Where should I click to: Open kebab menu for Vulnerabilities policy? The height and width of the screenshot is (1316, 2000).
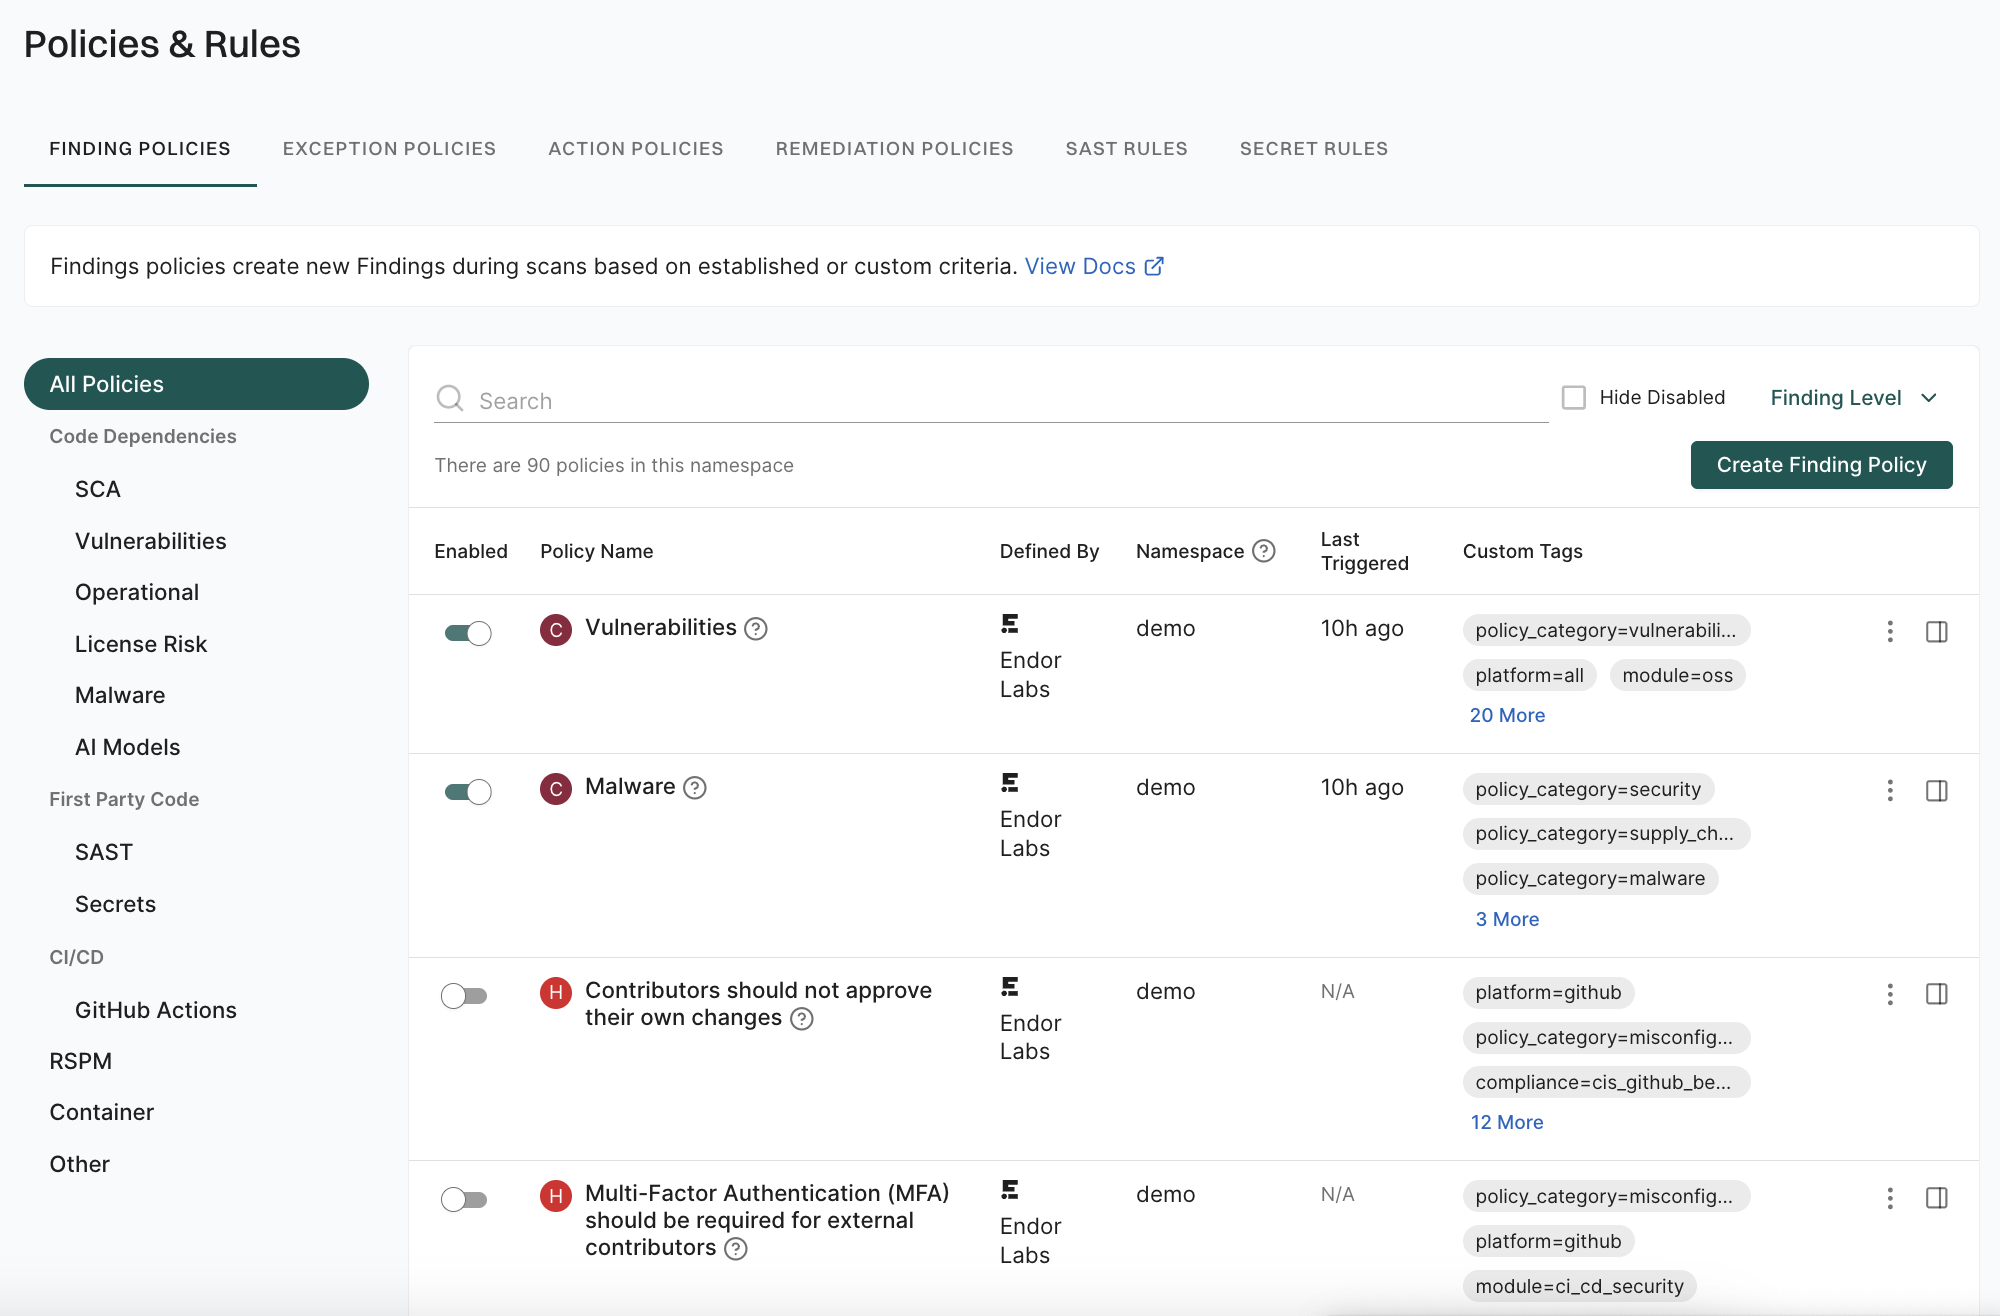1889,631
